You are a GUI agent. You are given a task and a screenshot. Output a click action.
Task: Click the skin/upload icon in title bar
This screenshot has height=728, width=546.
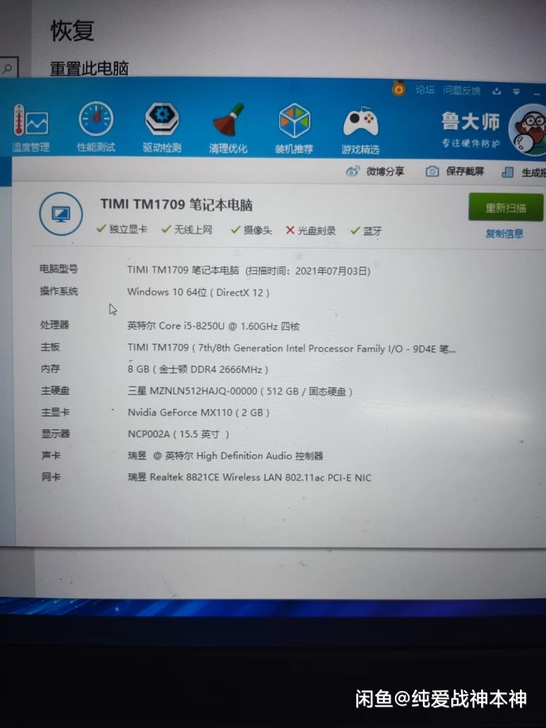coord(497,91)
